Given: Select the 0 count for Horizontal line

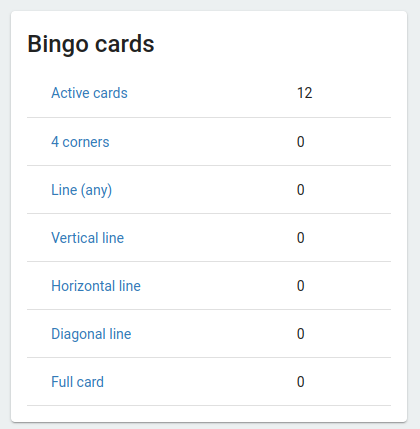Looking at the screenshot, I should click(x=301, y=286).
